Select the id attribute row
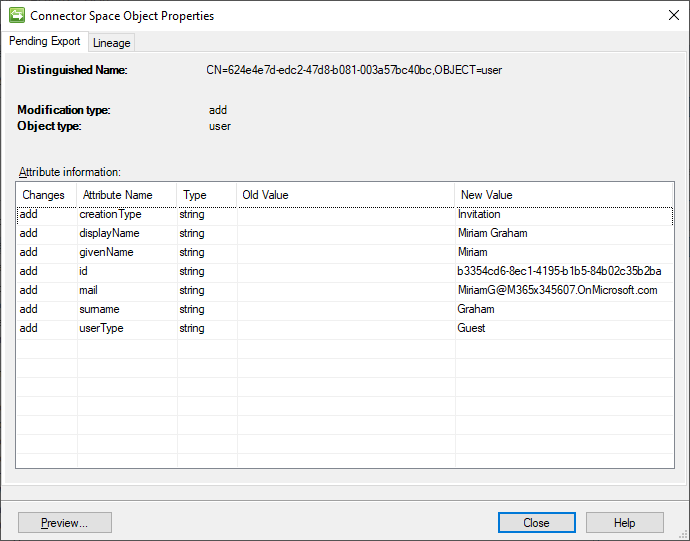This screenshot has height=541, width=690. (x=85, y=271)
